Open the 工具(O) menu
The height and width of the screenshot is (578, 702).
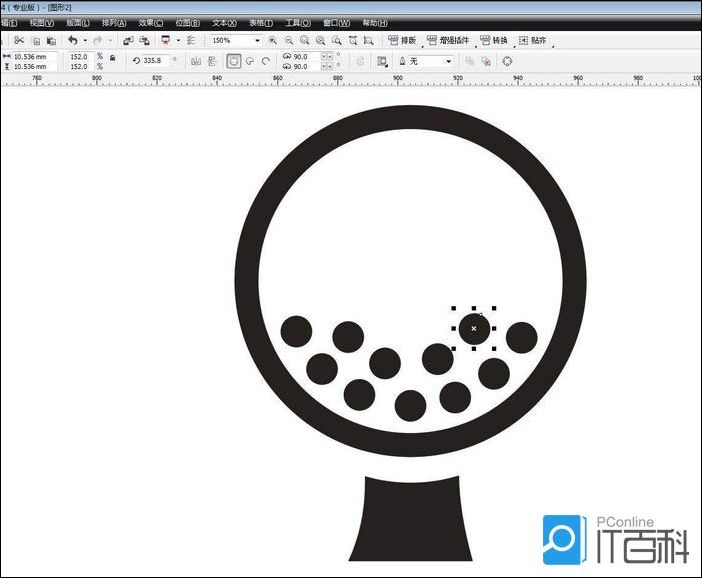(298, 23)
